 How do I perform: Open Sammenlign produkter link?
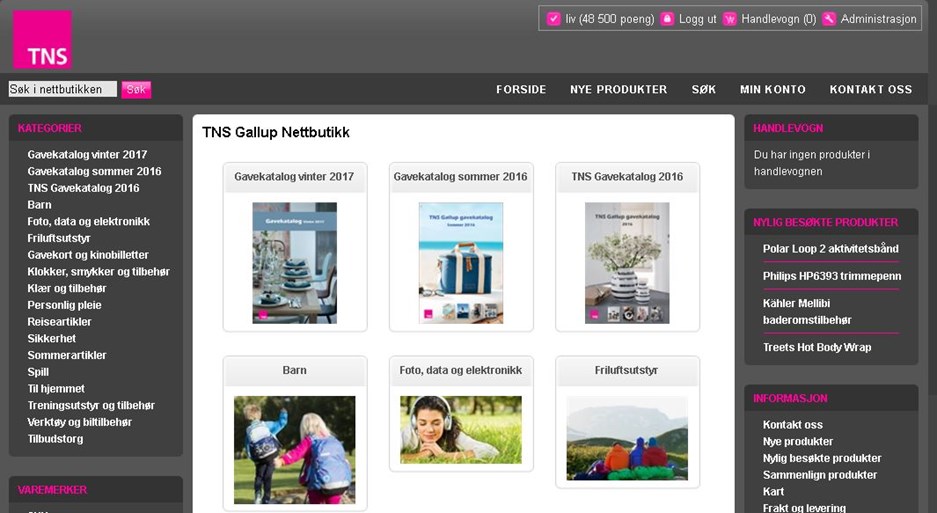coord(820,475)
